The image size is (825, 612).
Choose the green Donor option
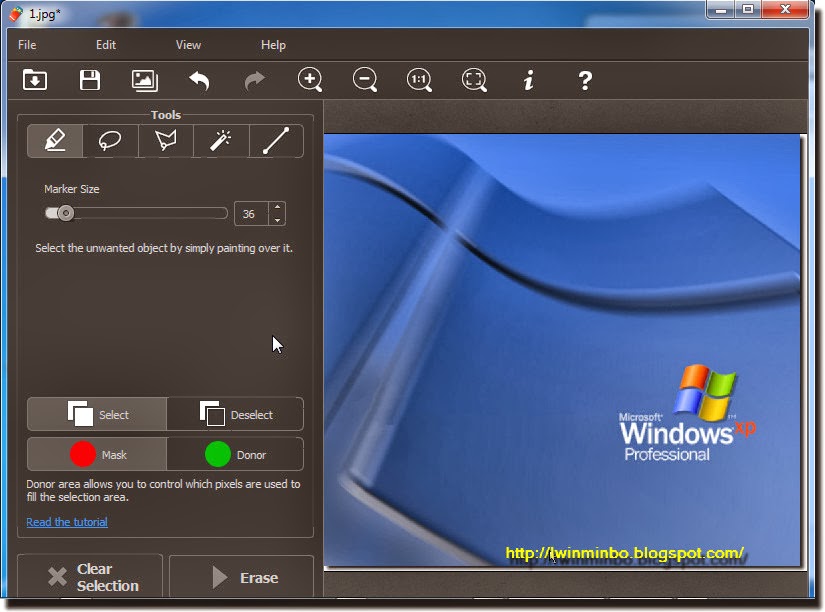click(235, 454)
